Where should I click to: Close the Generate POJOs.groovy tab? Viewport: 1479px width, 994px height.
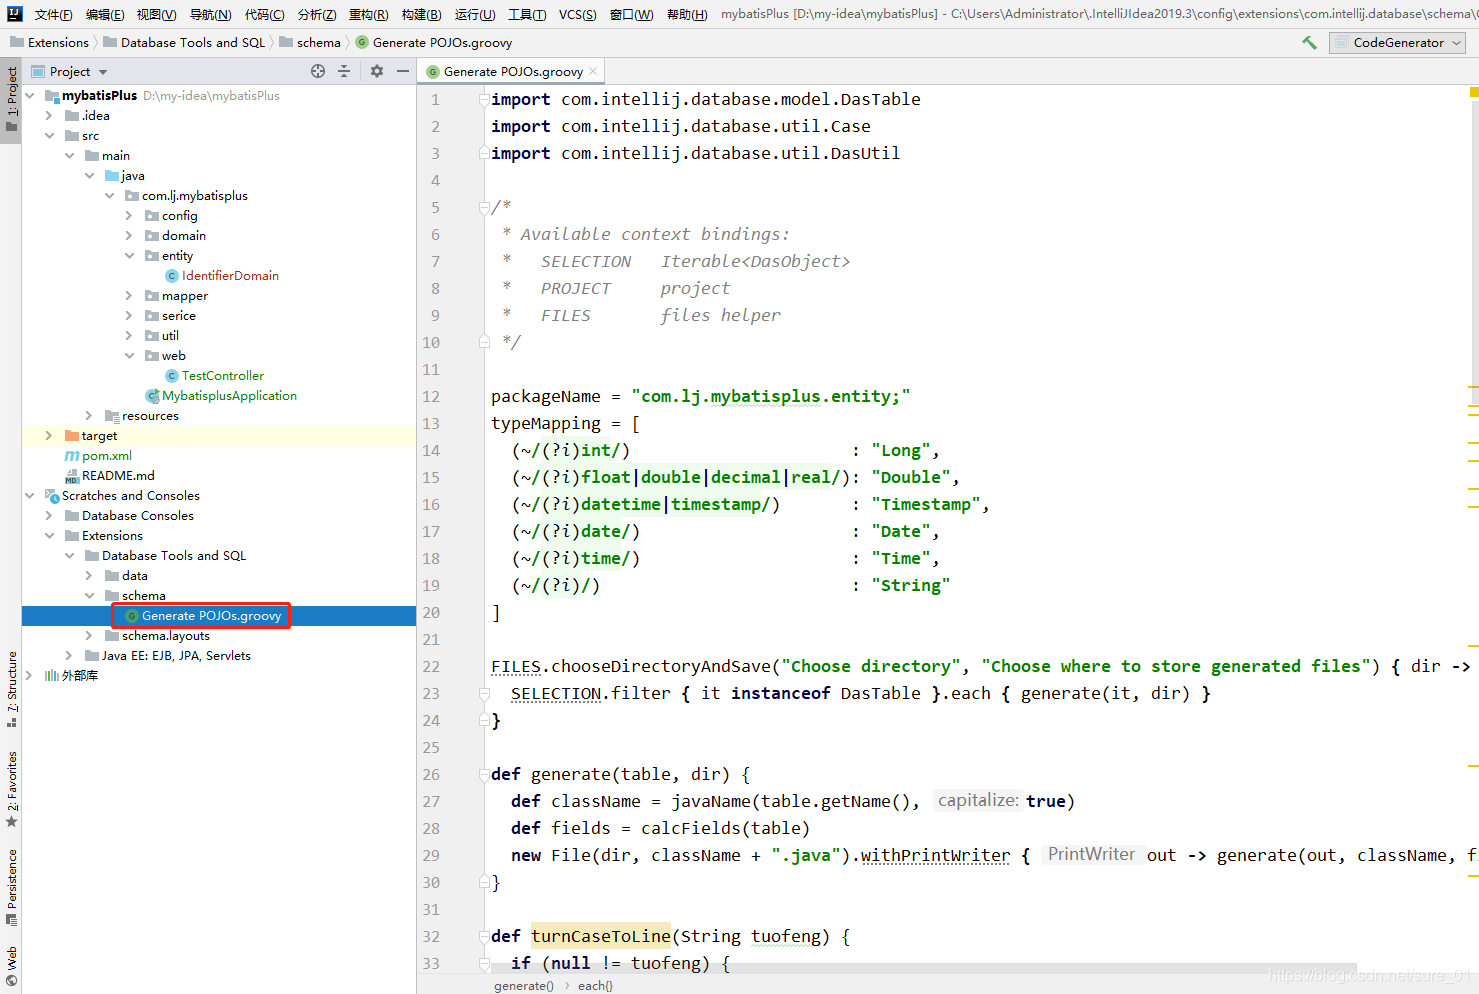[x=593, y=71]
